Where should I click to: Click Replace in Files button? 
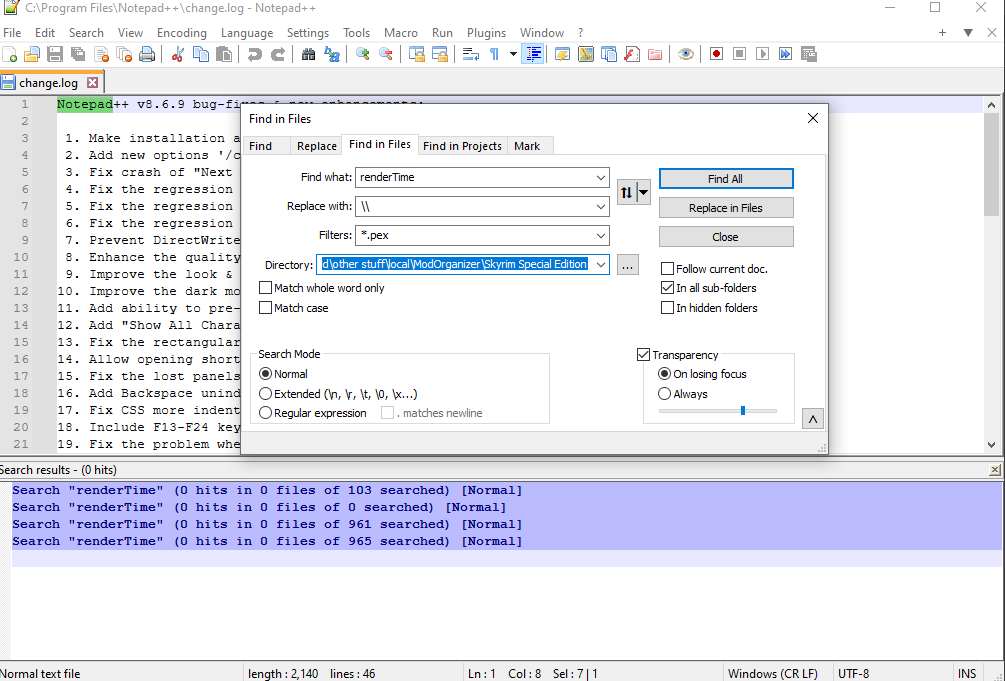[x=726, y=208]
